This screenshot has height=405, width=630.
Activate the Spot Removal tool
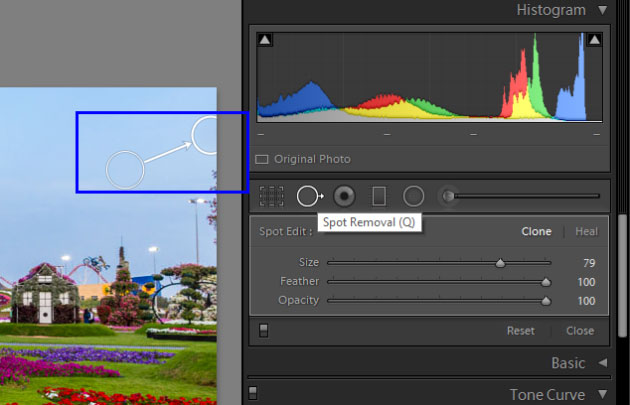[309, 196]
